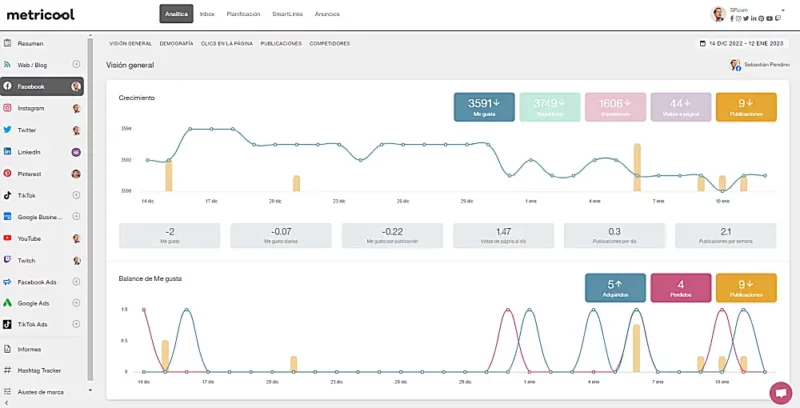Open the Planificación tab
Viewport: 800px width, 408px height.
pyautogui.click(x=243, y=14)
